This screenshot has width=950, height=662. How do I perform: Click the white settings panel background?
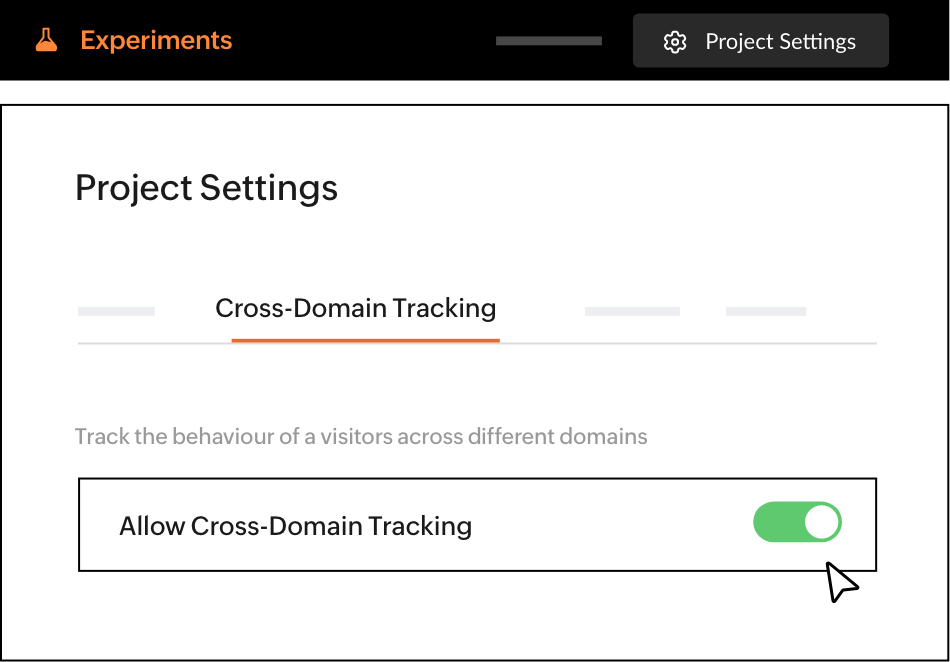[x=600, y=200]
